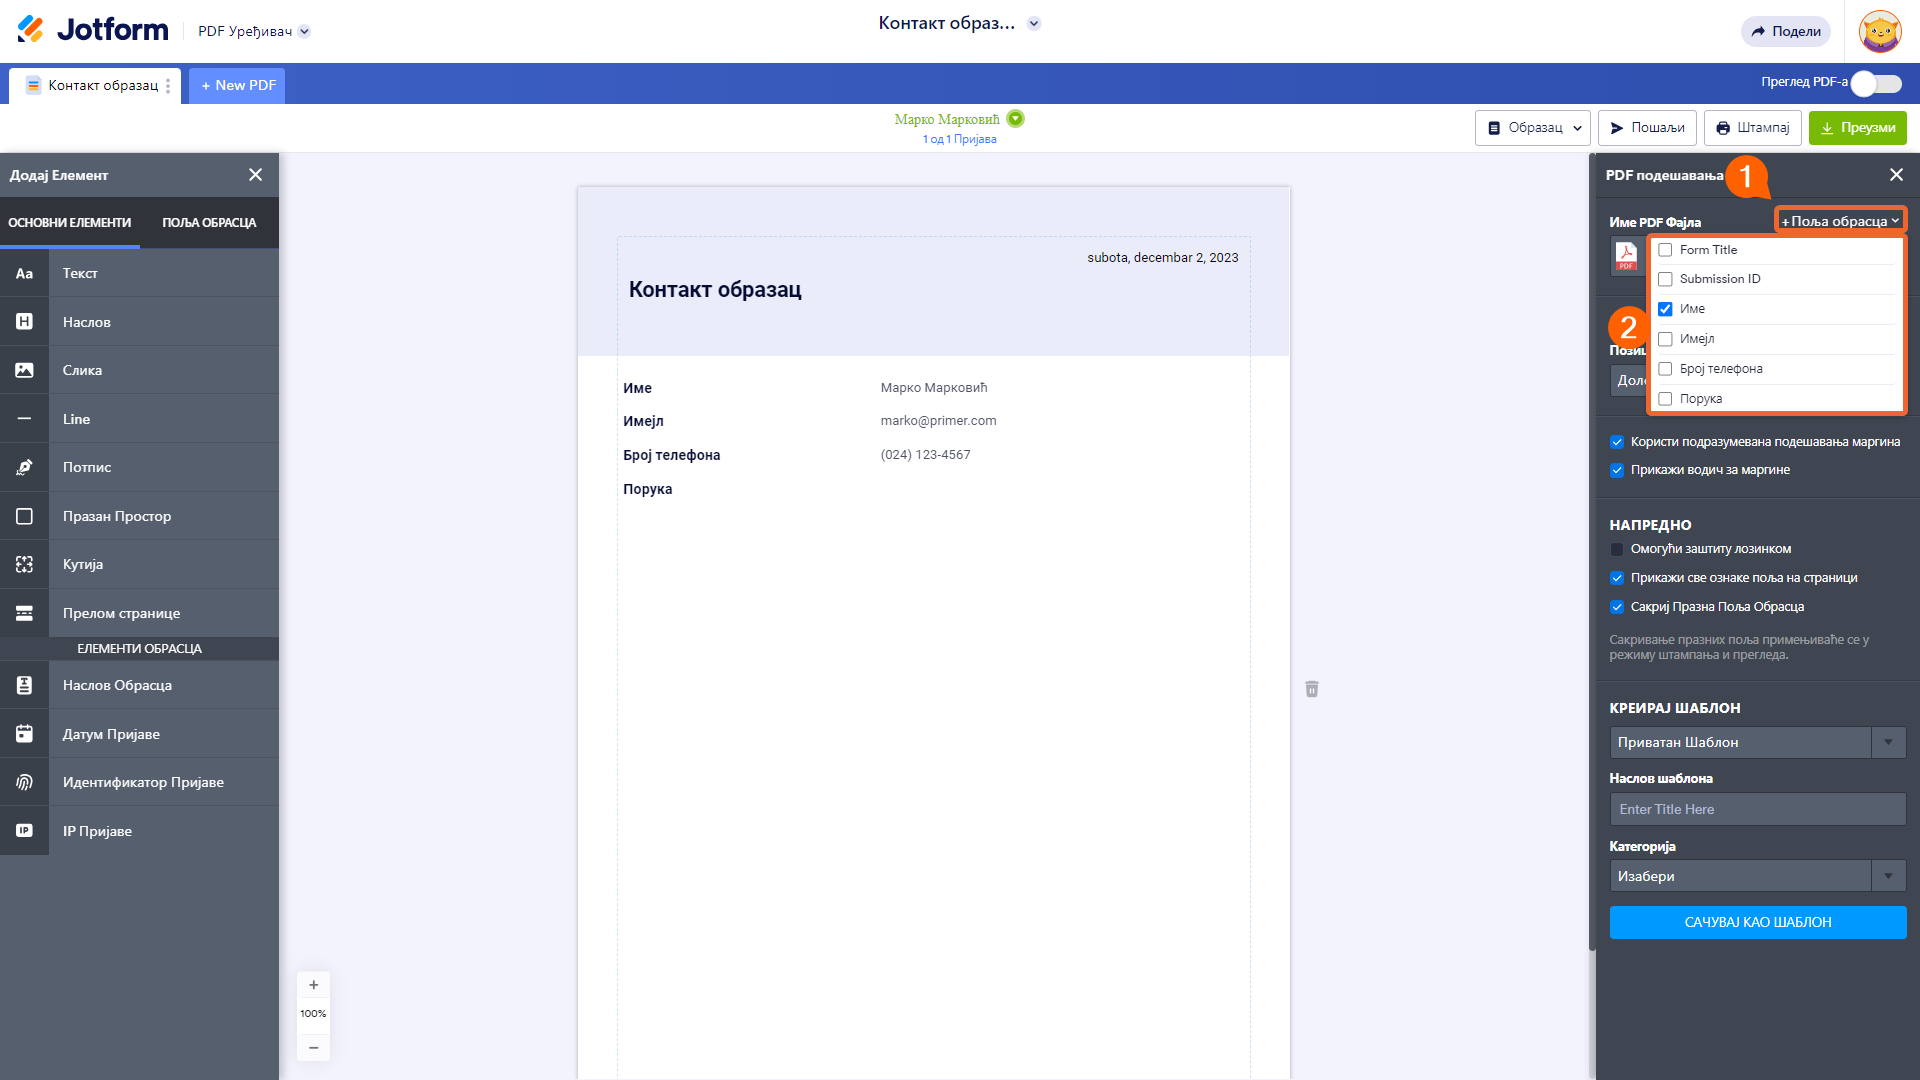Click the trash delete icon beside page
The height and width of the screenshot is (1080, 1920).
(1312, 689)
